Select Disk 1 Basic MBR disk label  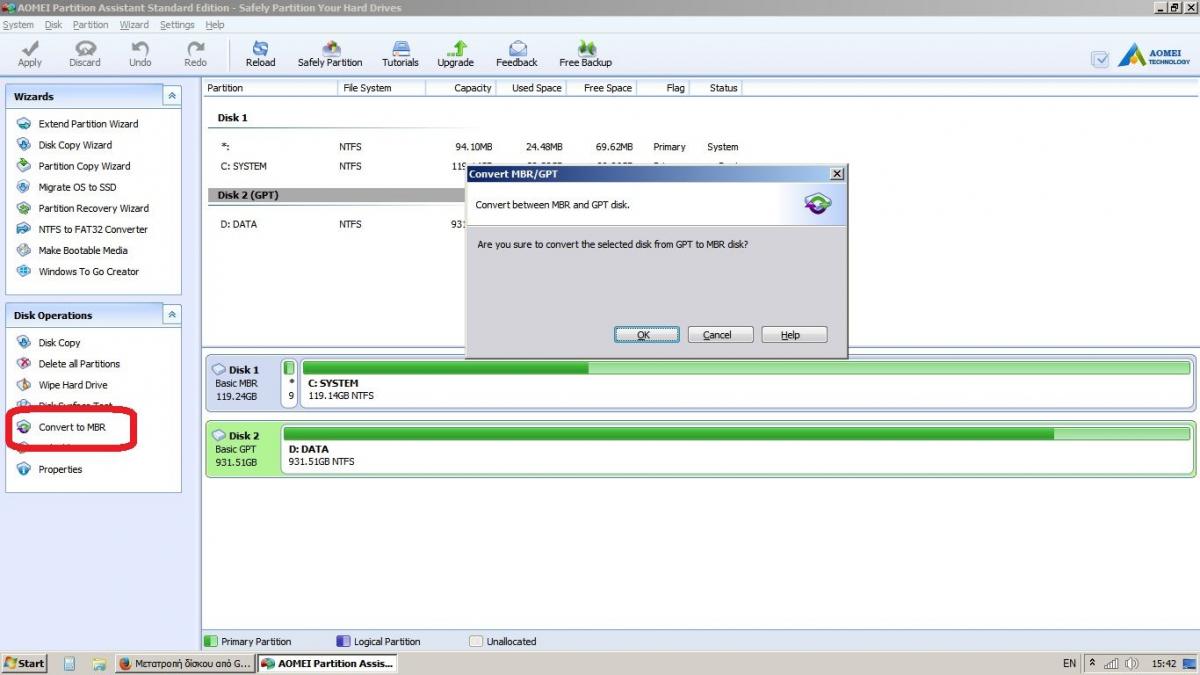(x=241, y=383)
